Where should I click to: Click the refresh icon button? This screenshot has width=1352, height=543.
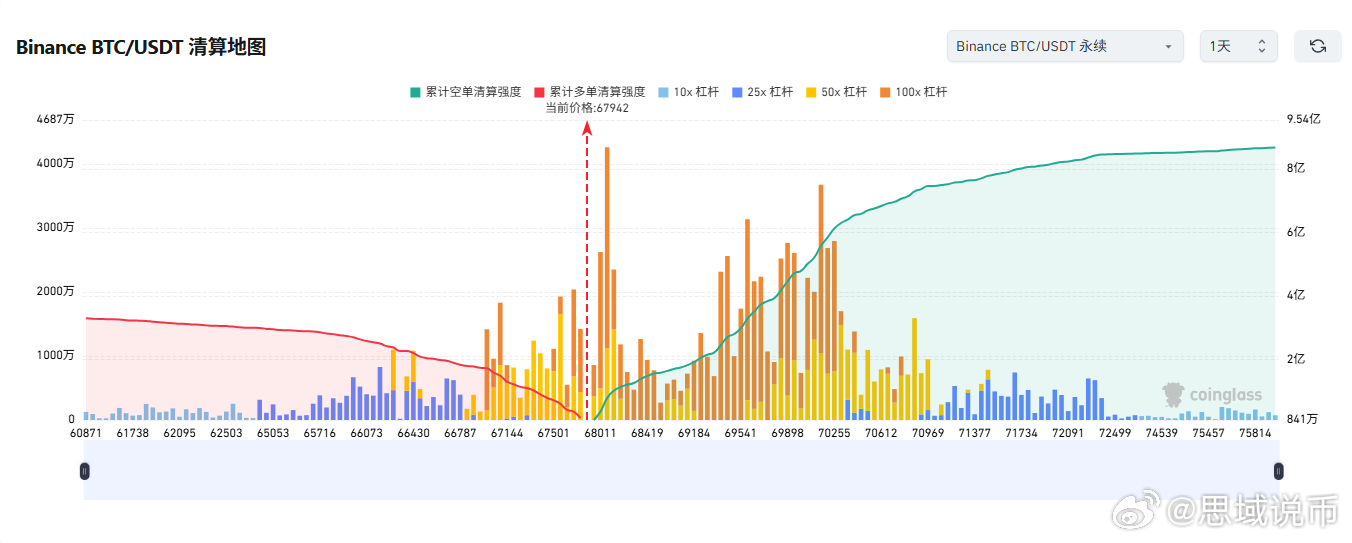(x=1317, y=46)
